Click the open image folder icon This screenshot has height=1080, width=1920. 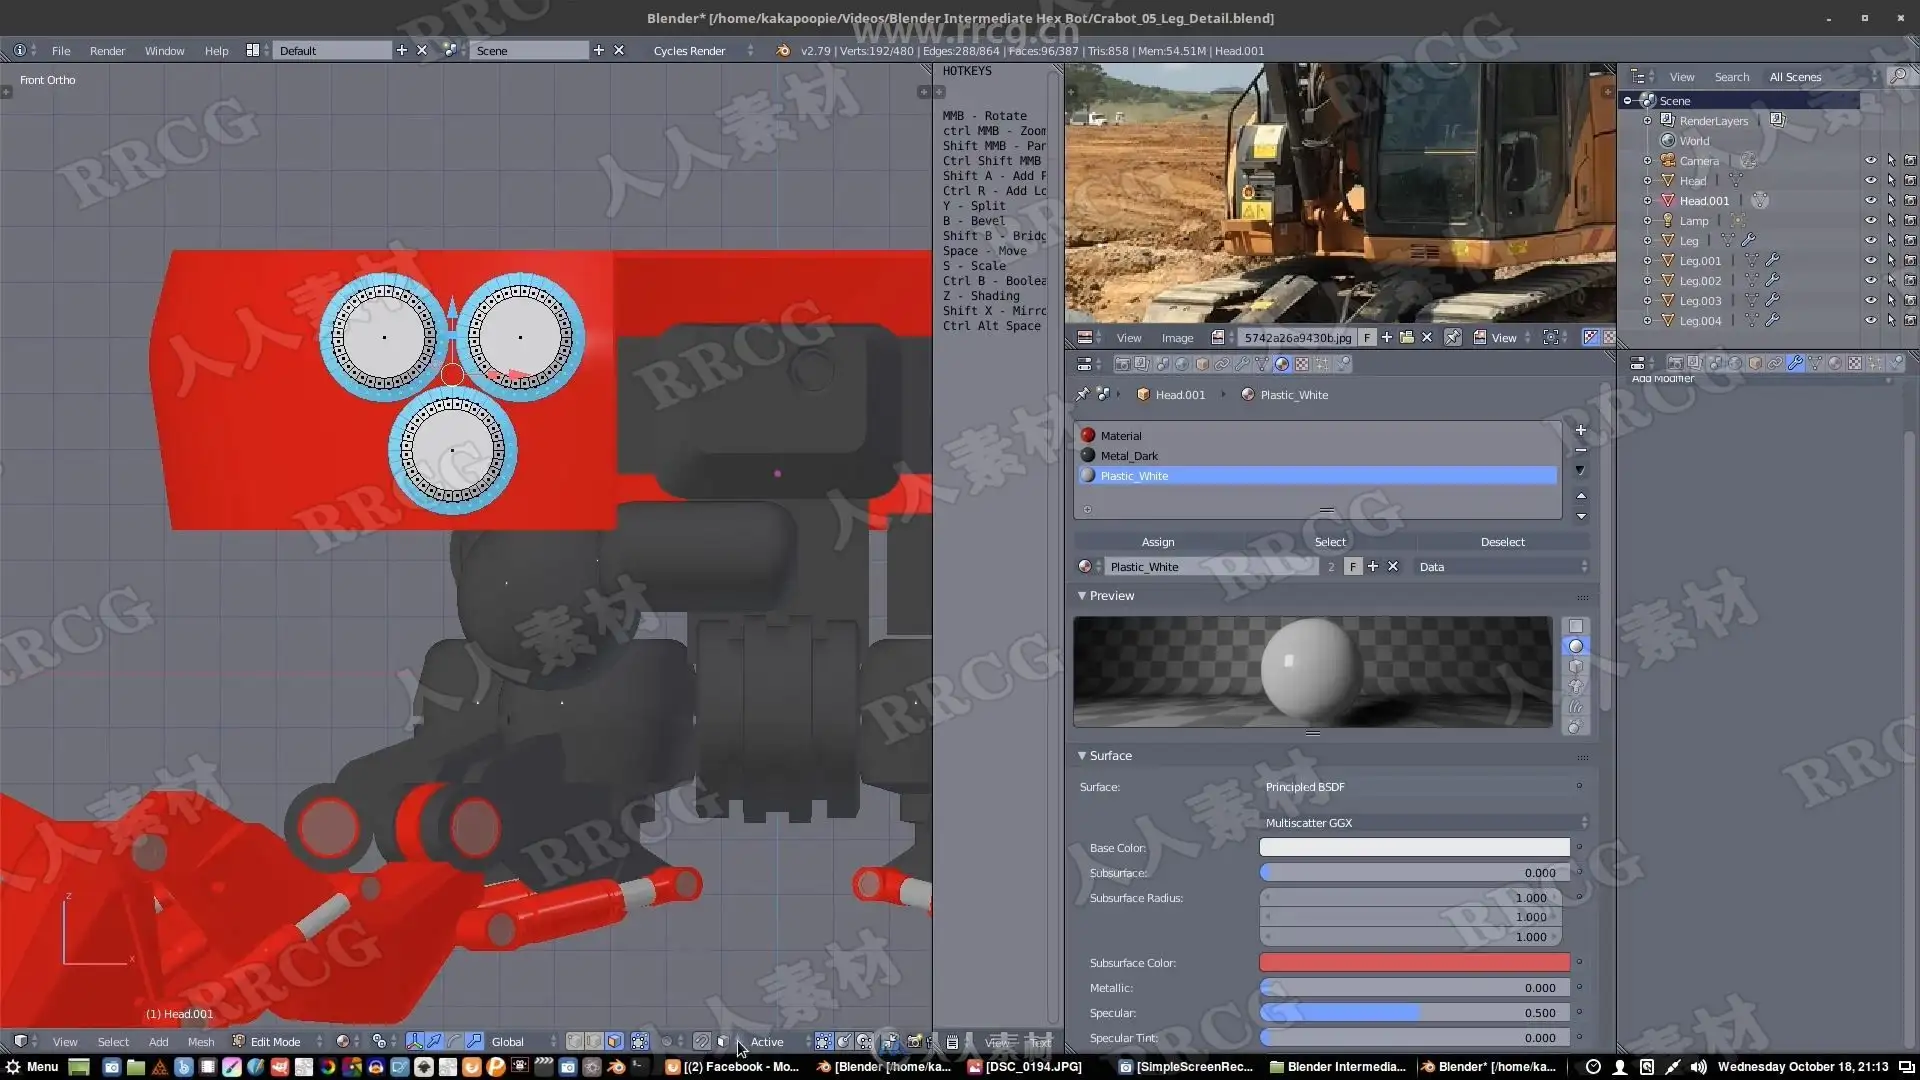[1406, 338]
